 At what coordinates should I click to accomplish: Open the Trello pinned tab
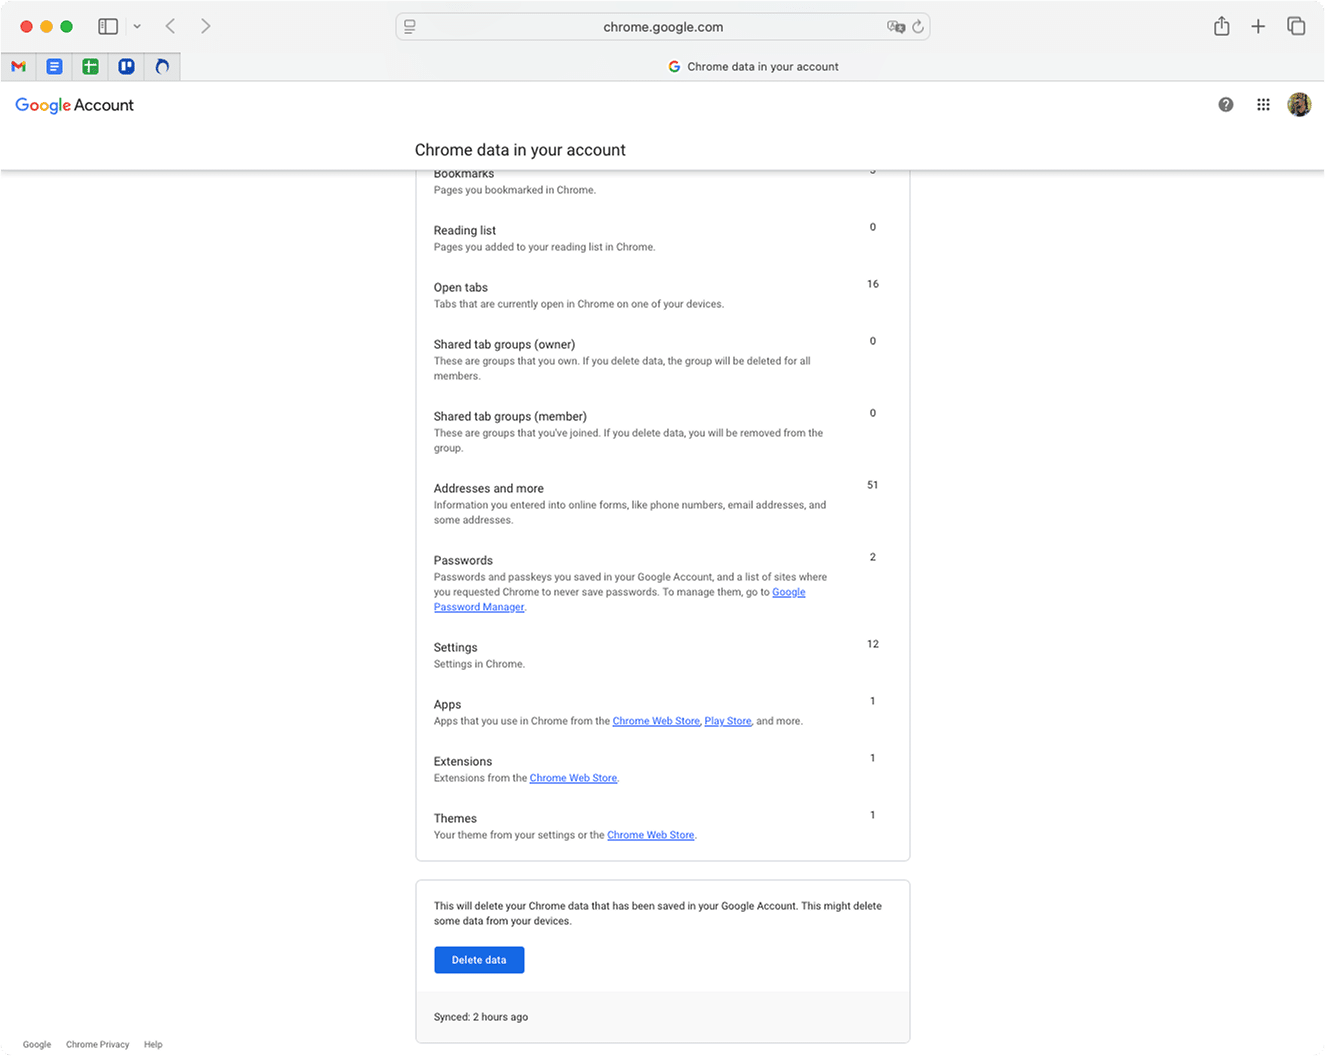[x=126, y=67]
